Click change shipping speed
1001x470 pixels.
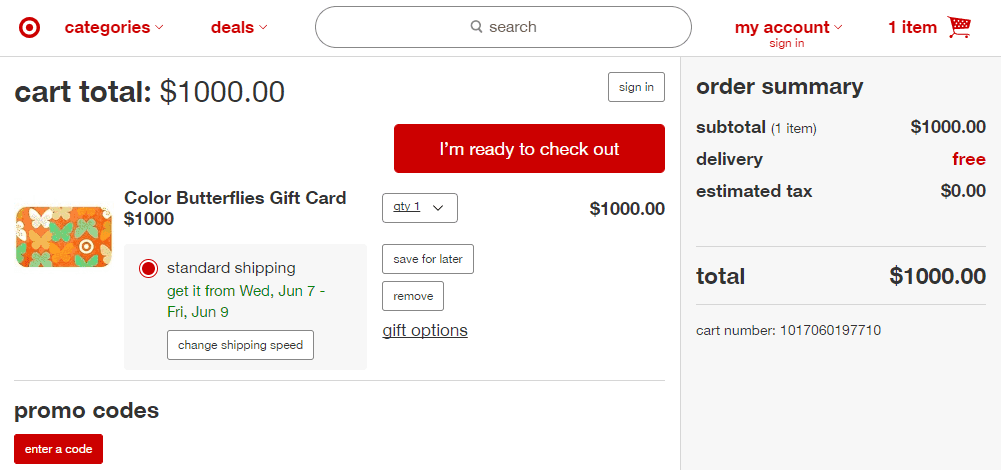(240, 345)
